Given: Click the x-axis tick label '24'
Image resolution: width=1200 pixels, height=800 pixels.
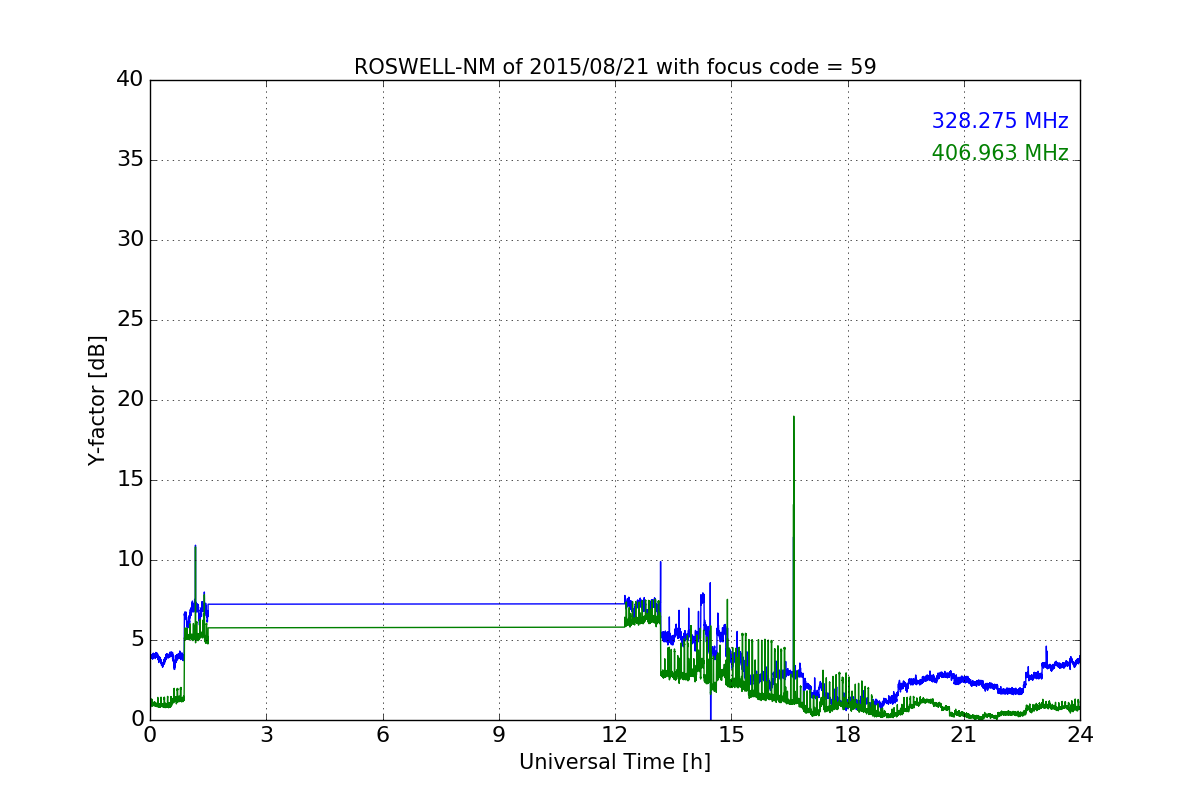Looking at the screenshot, I should [1080, 734].
